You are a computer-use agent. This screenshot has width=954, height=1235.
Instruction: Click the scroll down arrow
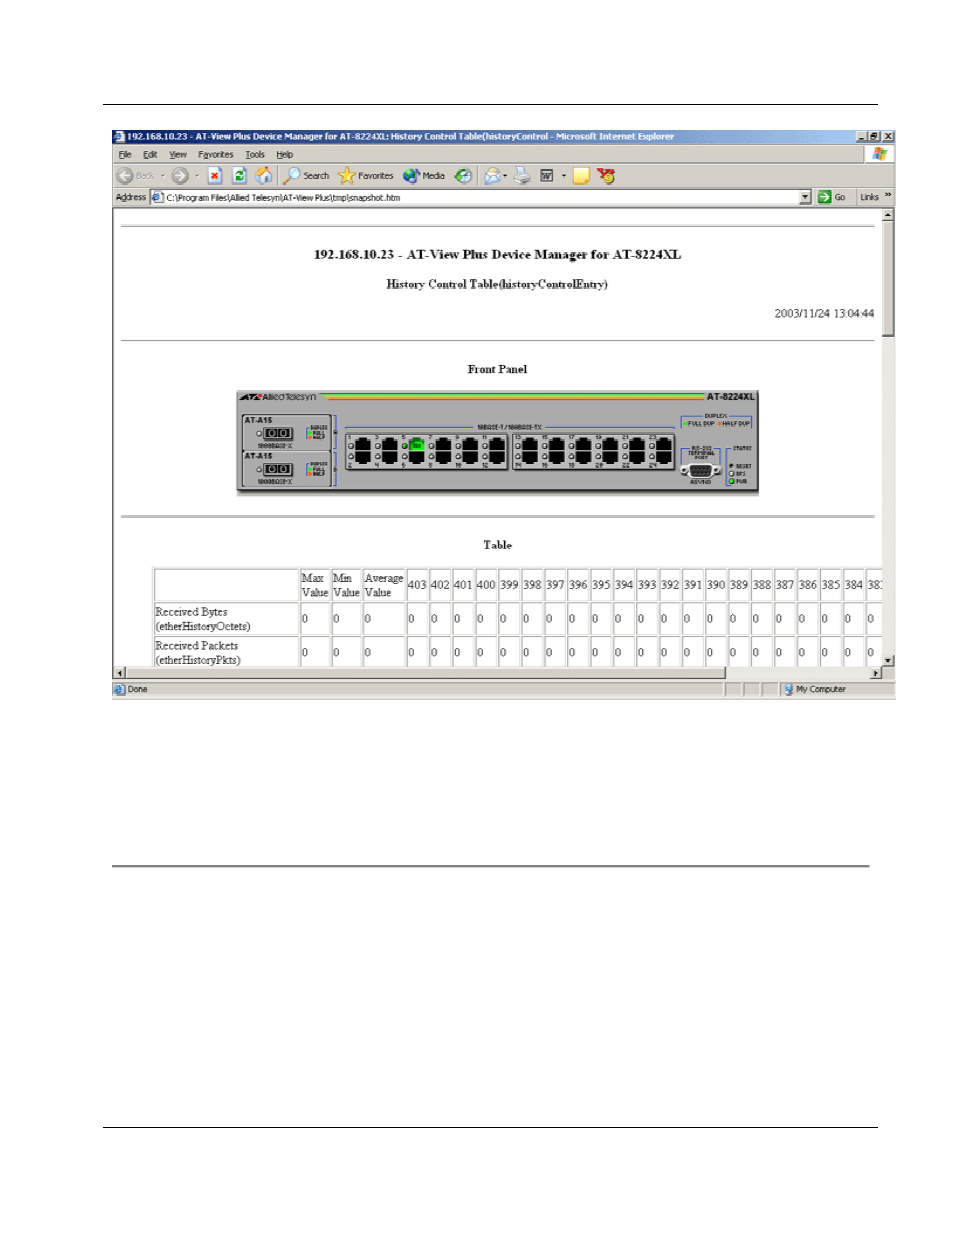pyautogui.click(x=888, y=661)
